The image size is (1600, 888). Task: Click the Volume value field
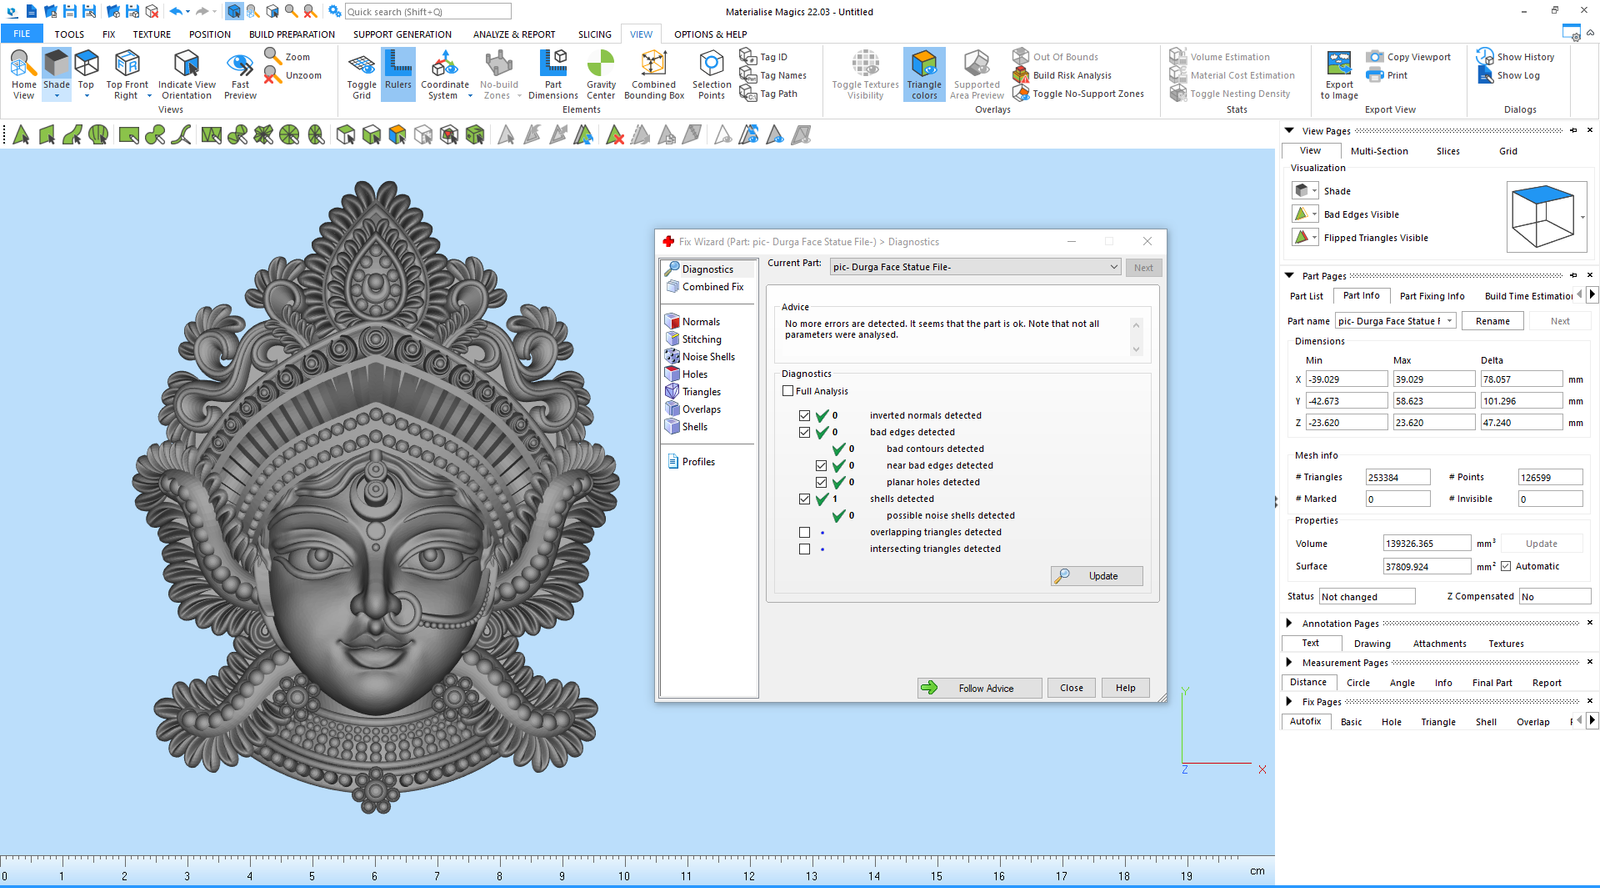(x=1426, y=543)
